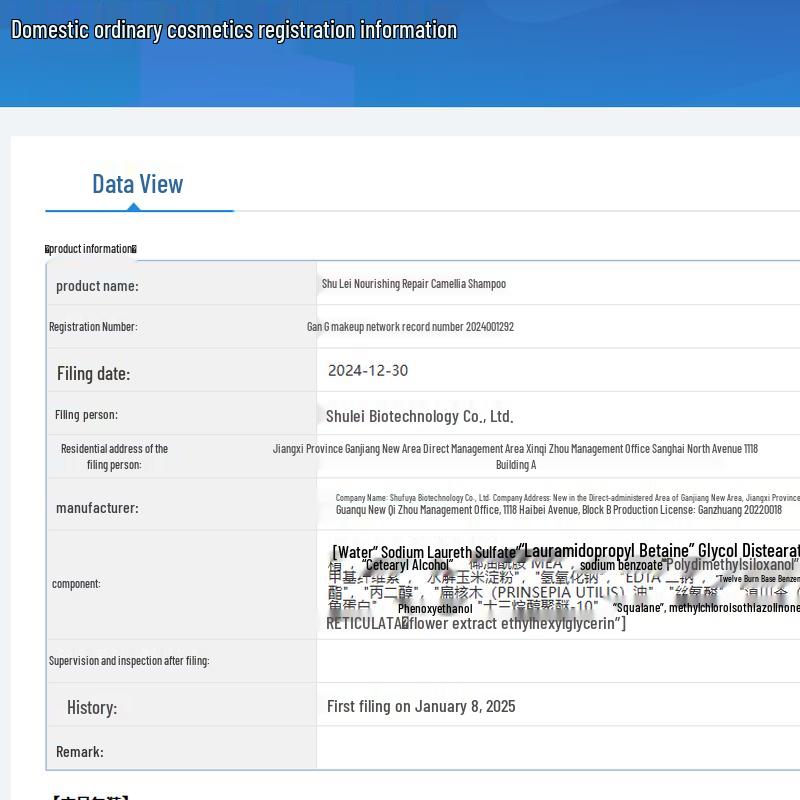Image resolution: width=800 pixels, height=800 pixels.
Task: Click the Registration Number label
Action: coord(93,327)
